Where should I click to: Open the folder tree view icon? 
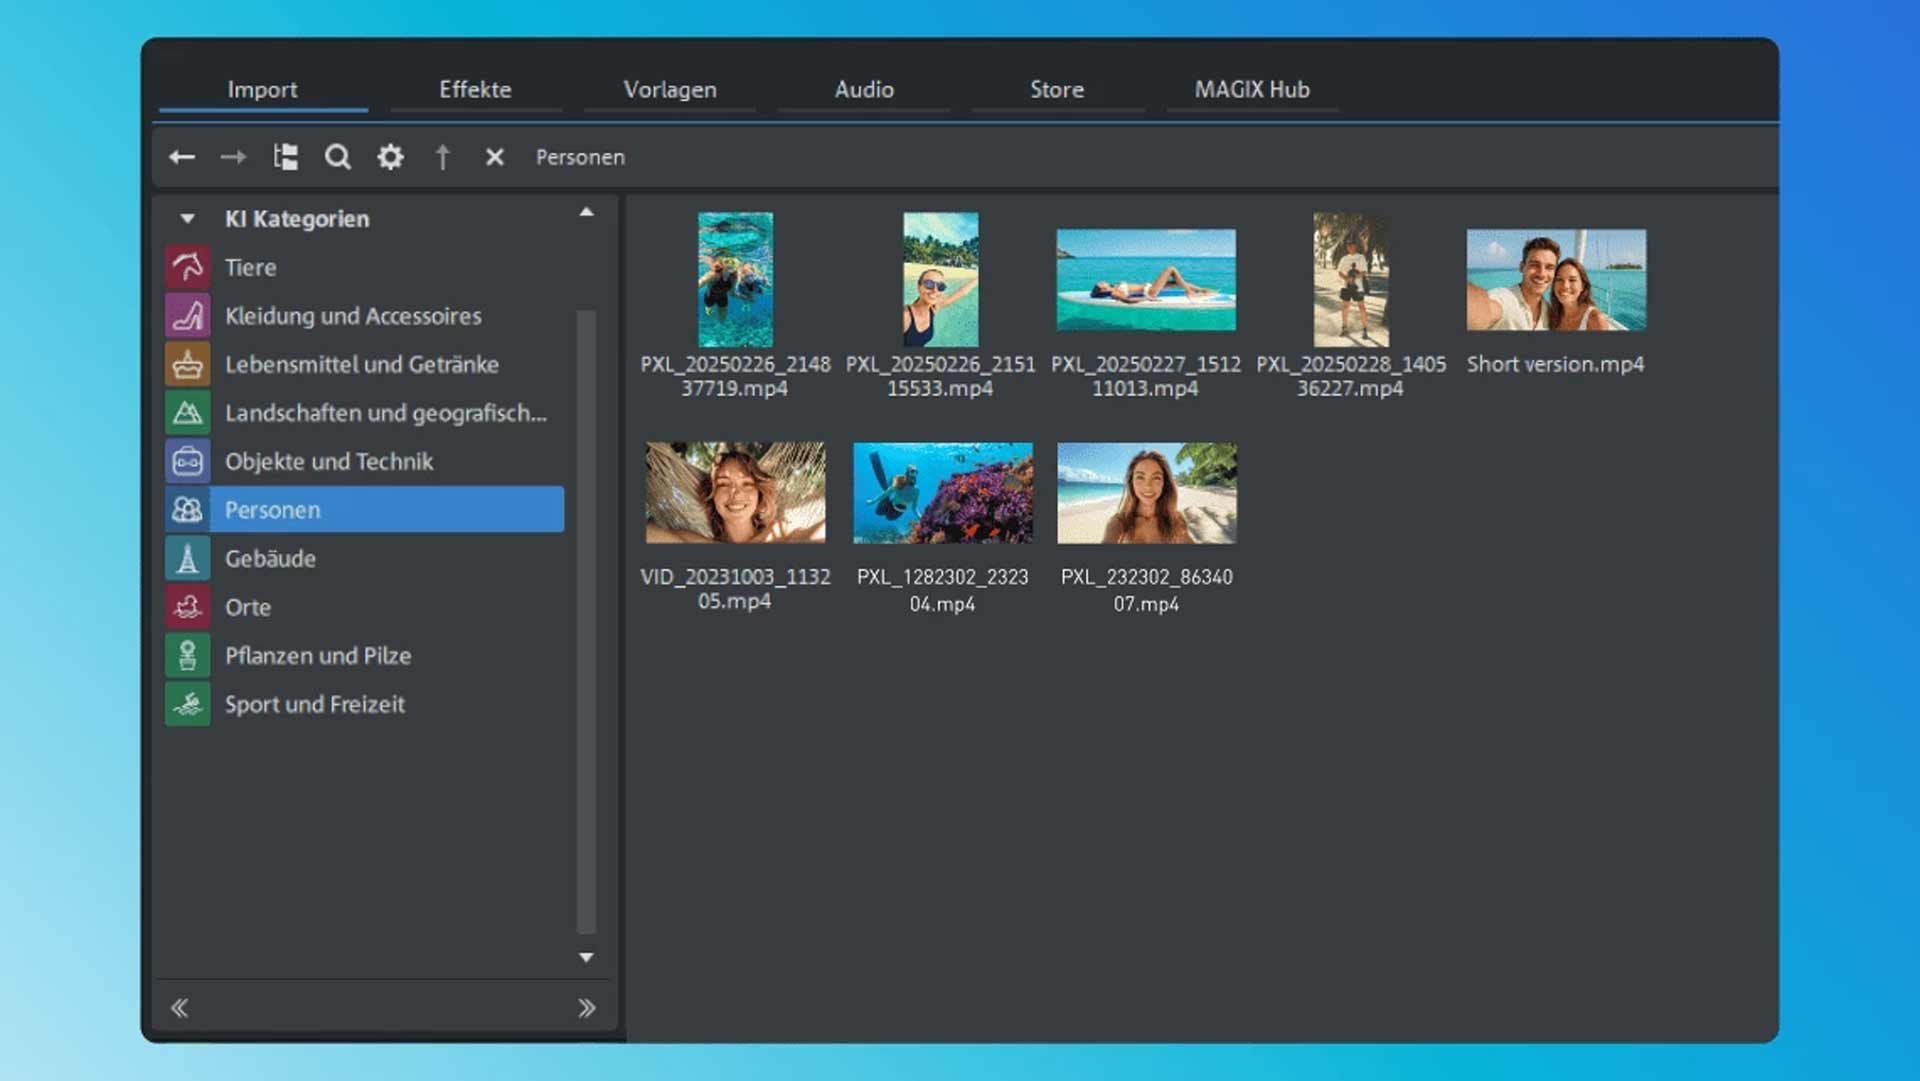(x=286, y=157)
